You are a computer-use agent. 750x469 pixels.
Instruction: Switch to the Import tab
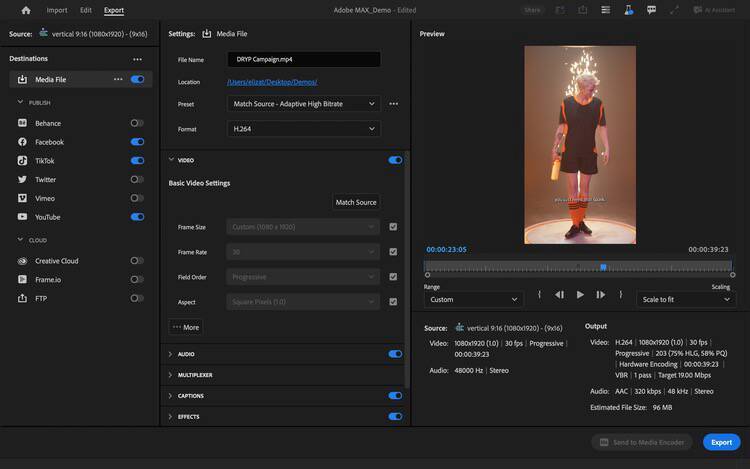coord(57,10)
